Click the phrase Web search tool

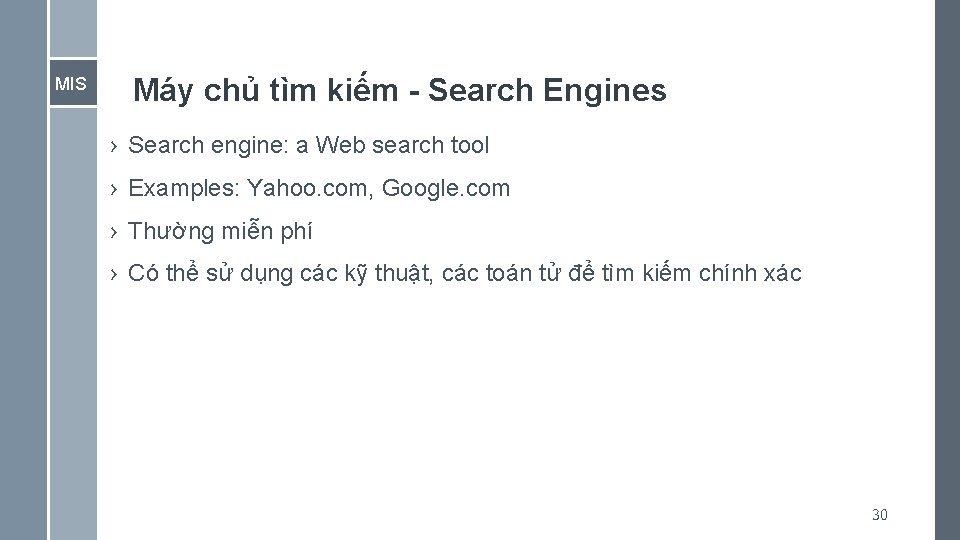point(402,145)
